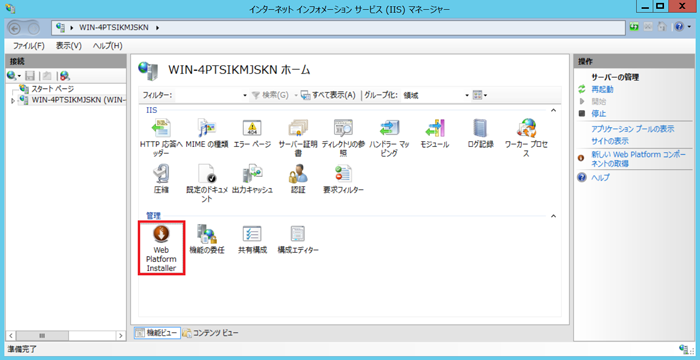Viewport: 700px width, 360px height.
Task: Open the ディレクトリの参照 feature
Action: coord(343,138)
